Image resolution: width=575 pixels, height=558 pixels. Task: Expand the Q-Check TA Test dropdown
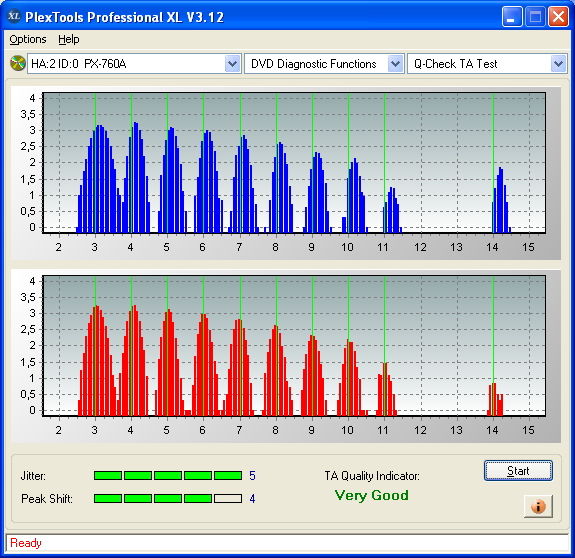(x=558, y=64)
